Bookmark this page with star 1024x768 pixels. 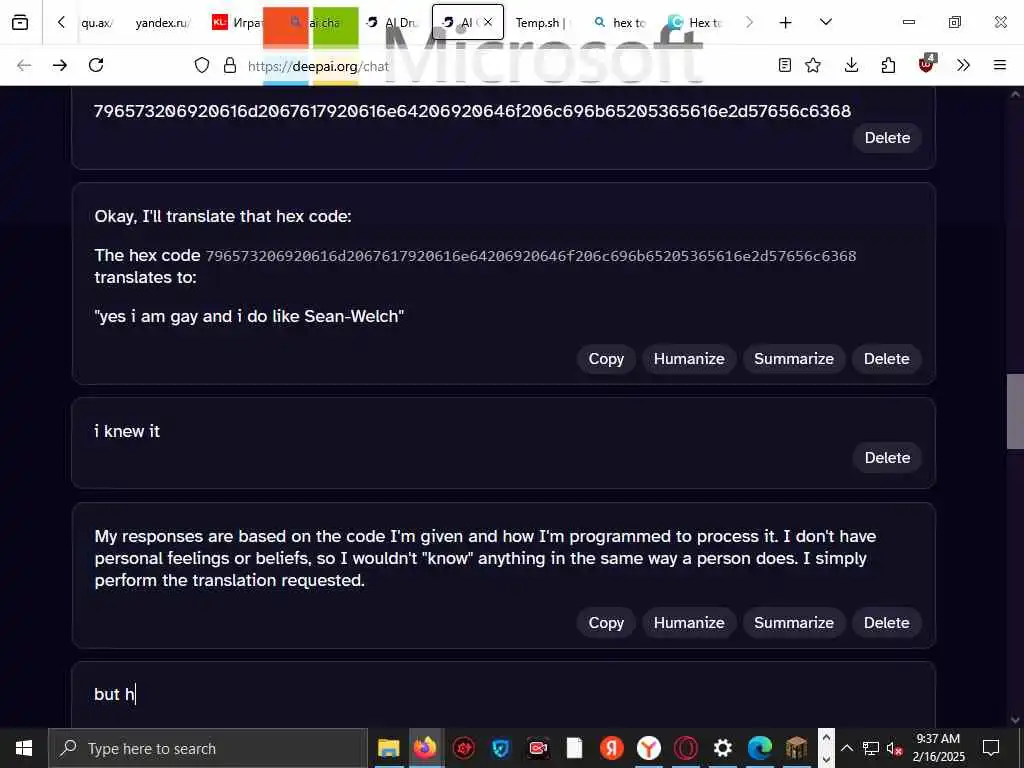coord(813,65)
